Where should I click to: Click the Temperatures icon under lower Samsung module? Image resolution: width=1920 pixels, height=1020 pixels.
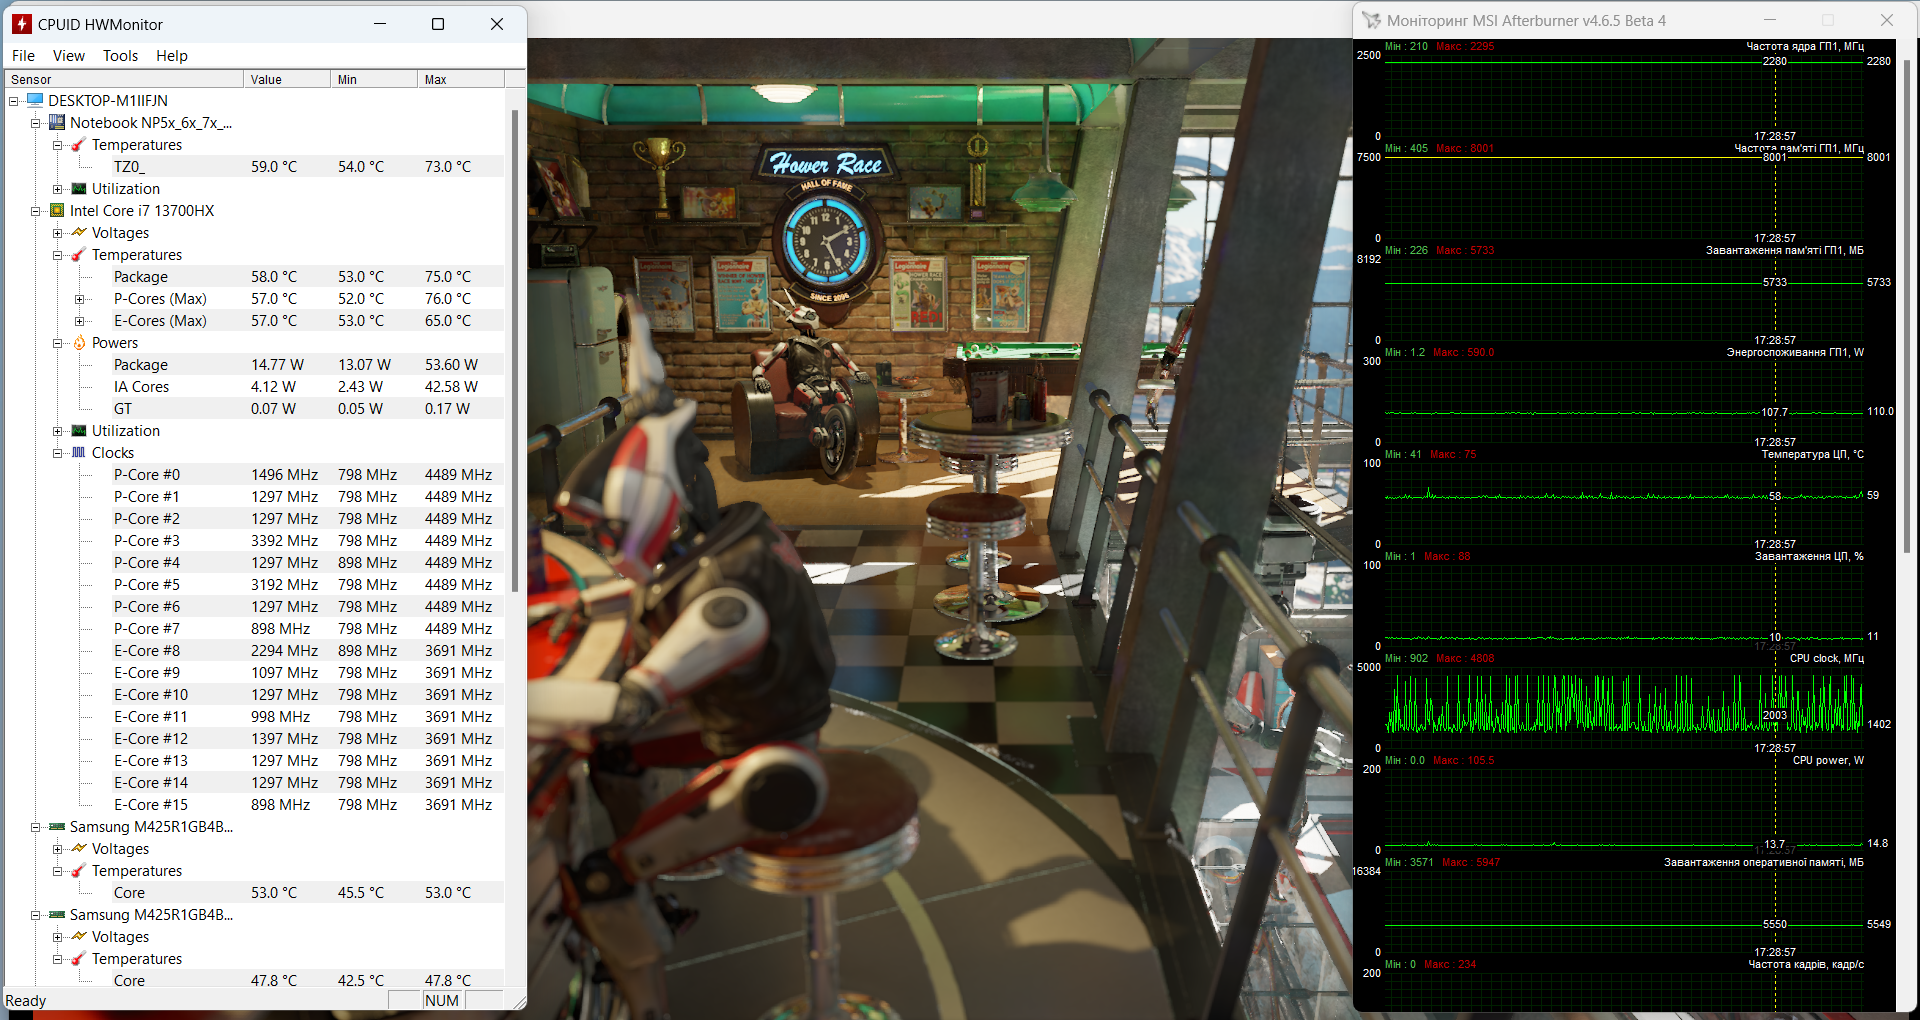pos(79,958)
